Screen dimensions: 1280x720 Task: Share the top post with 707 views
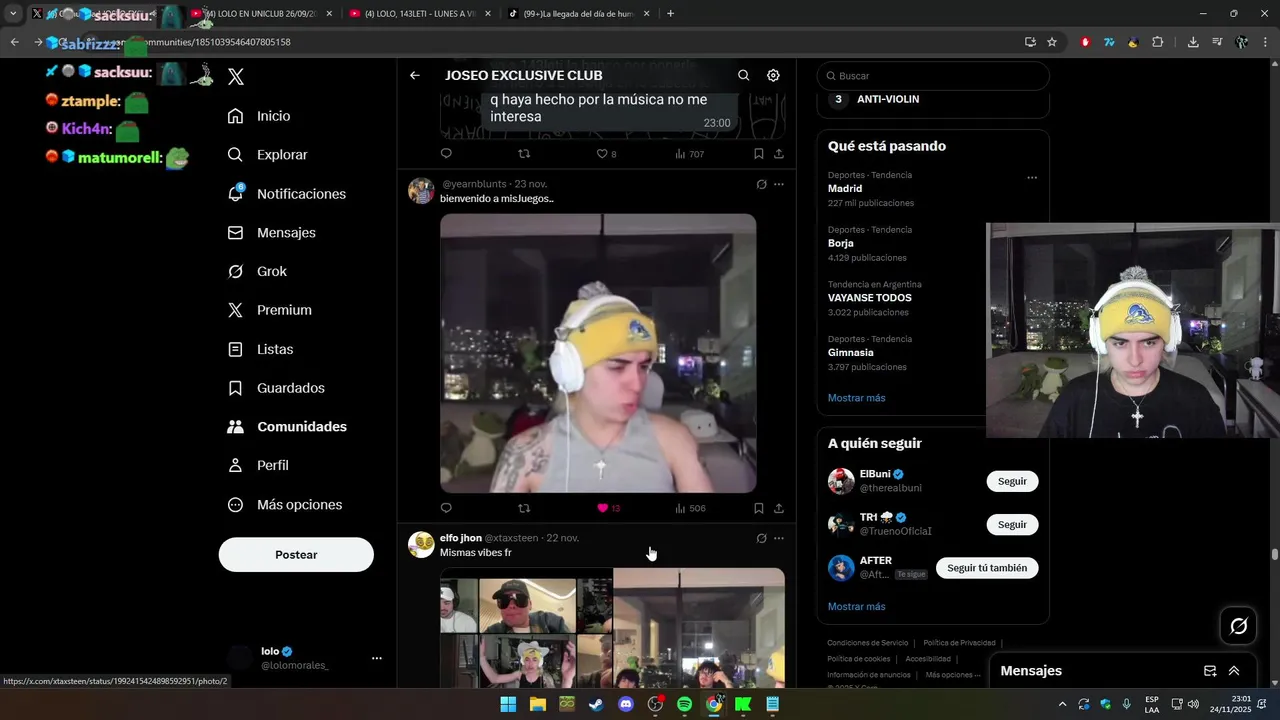779,154
